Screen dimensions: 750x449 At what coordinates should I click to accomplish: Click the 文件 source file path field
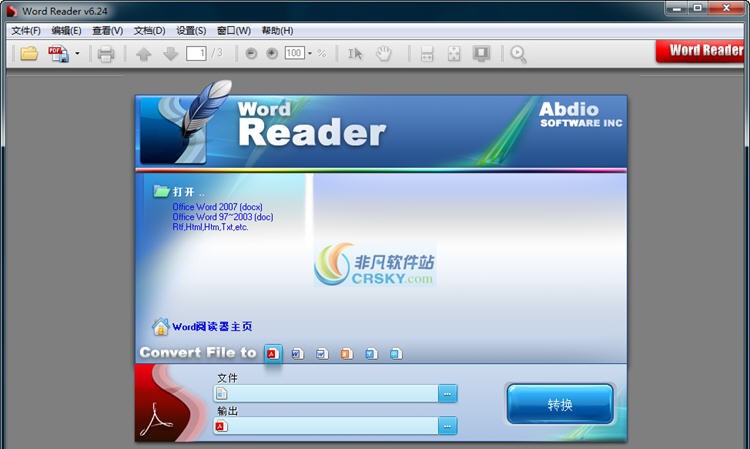coord(326,394)
